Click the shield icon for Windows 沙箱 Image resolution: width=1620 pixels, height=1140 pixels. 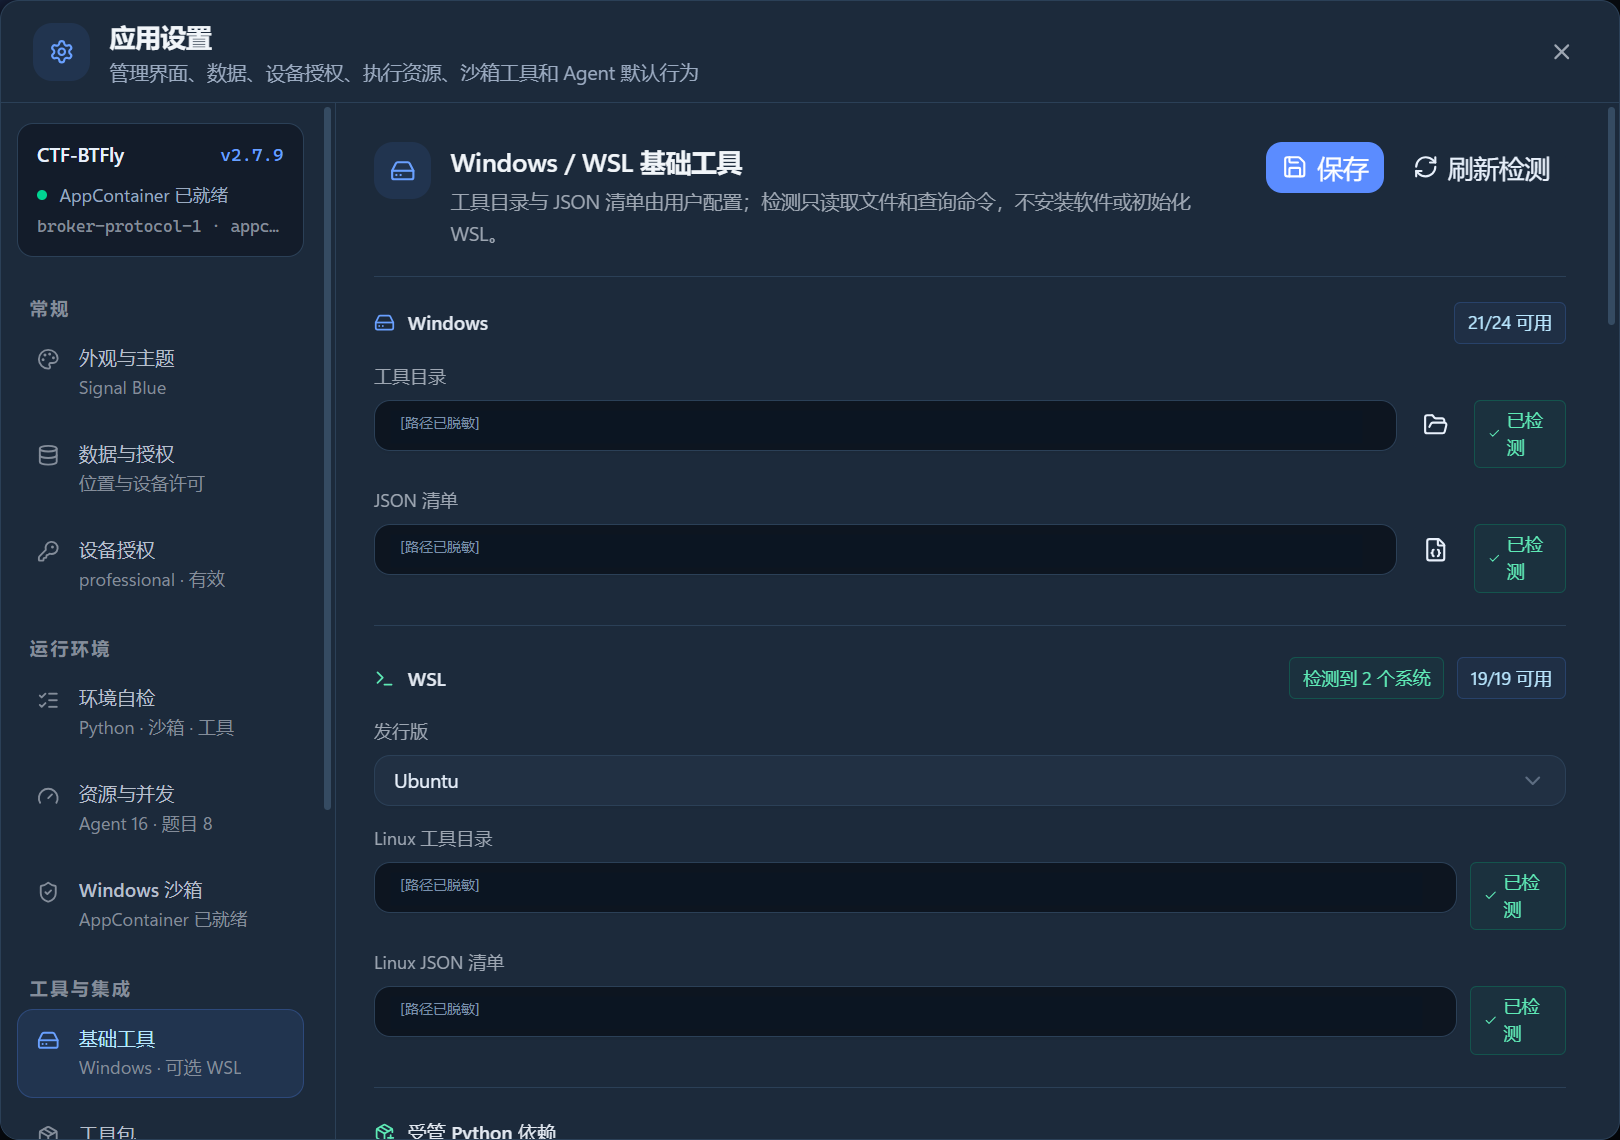point(48,892)
